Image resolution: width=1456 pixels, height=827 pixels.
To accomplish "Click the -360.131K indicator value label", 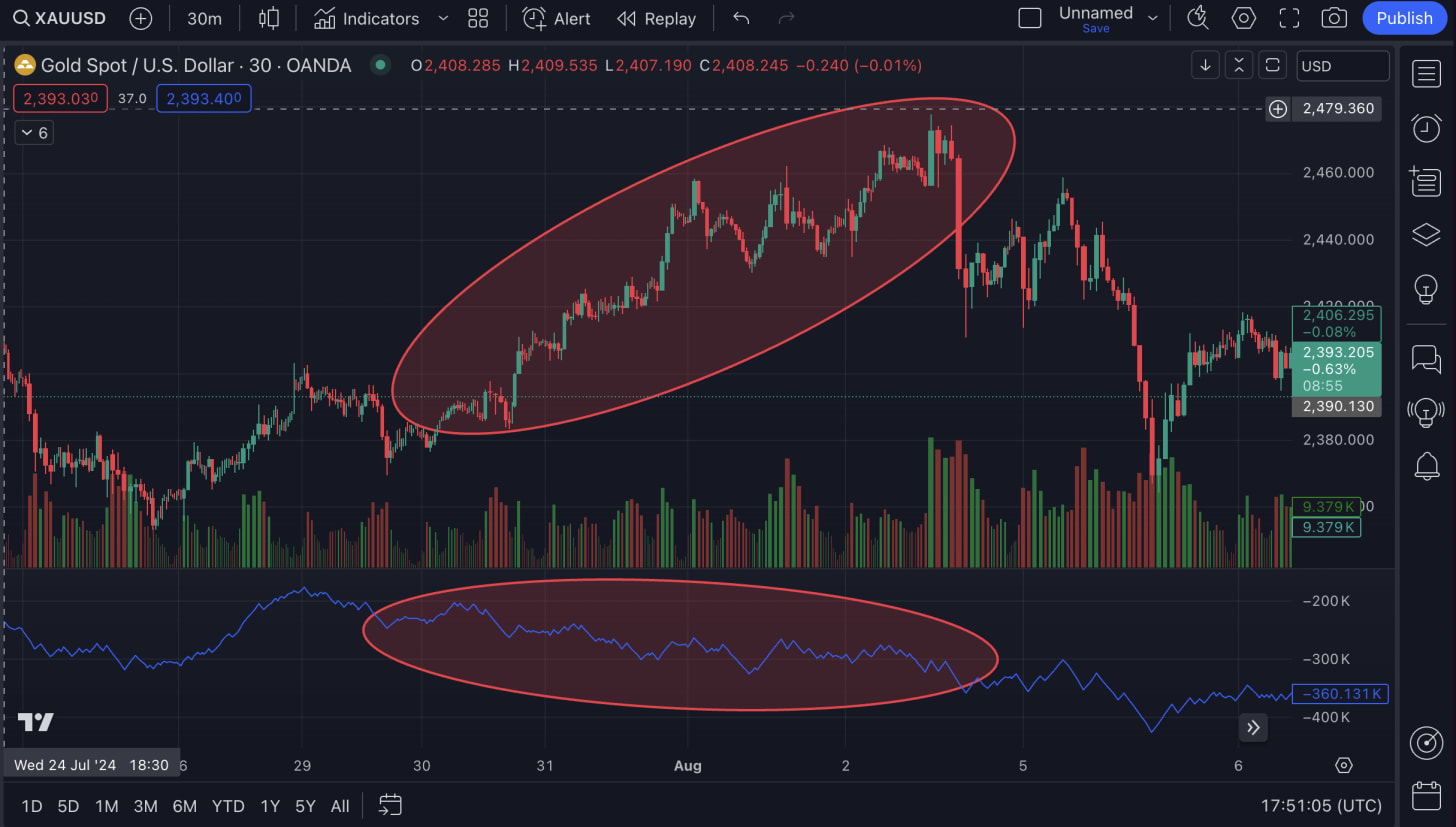I will (1340, 693).
